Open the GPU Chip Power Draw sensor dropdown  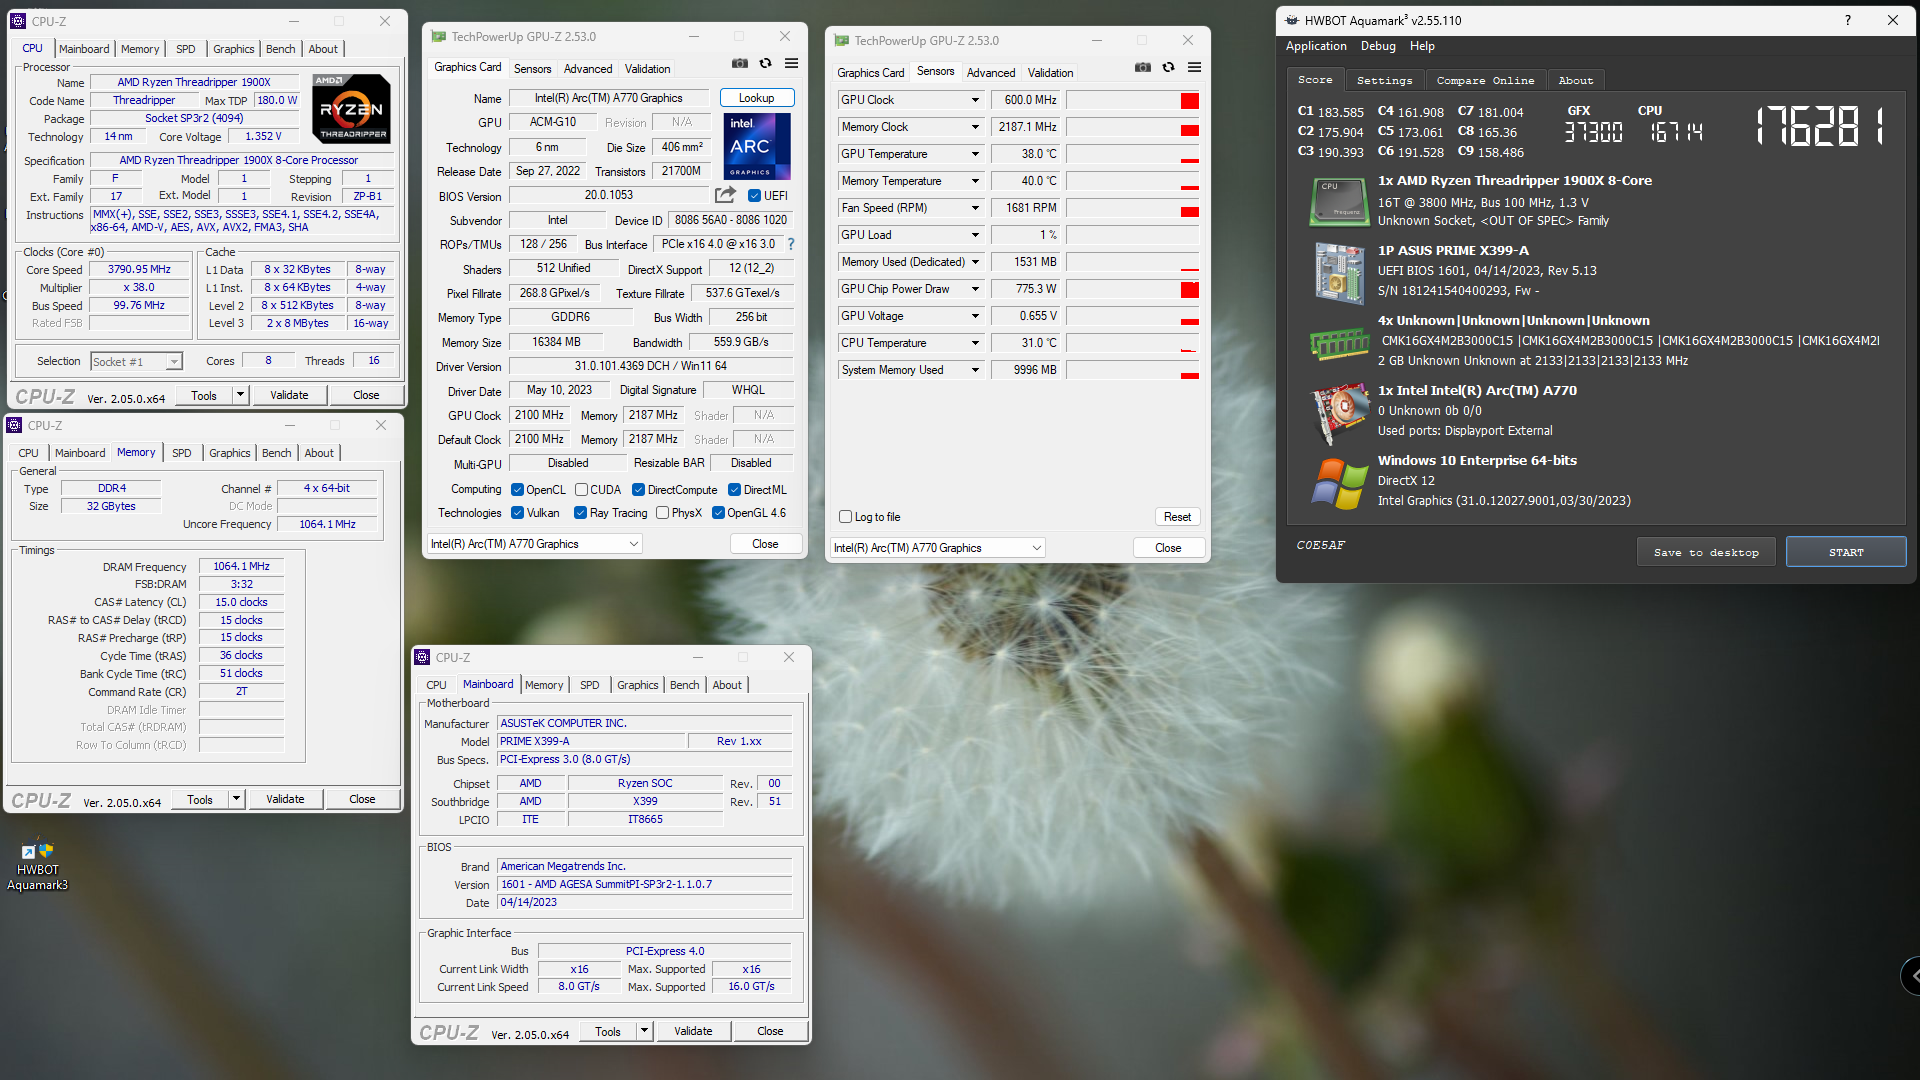tap(975, 289)
